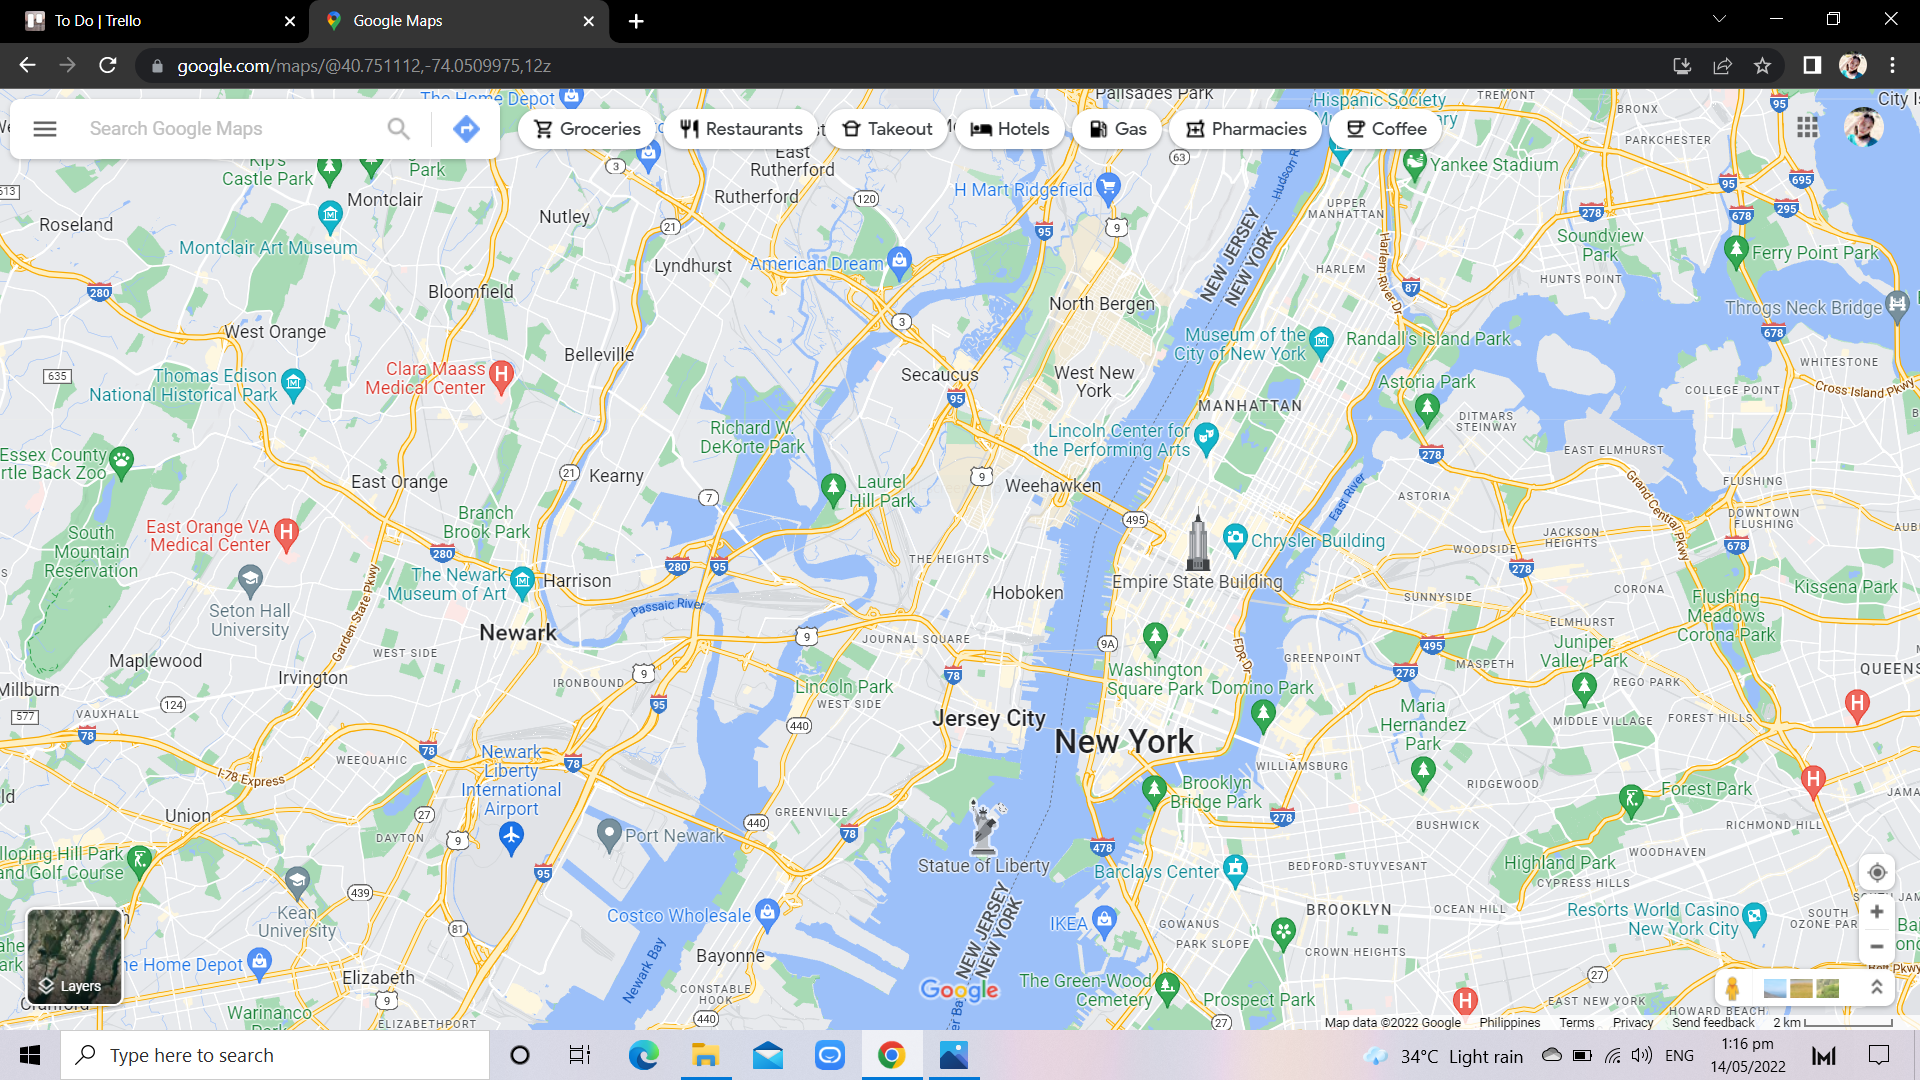Viewport: 1920px width, 1080px height.
Task: Open the tab search dropdown arrow
Action: pyautogui.click(x=1719, y=19)
